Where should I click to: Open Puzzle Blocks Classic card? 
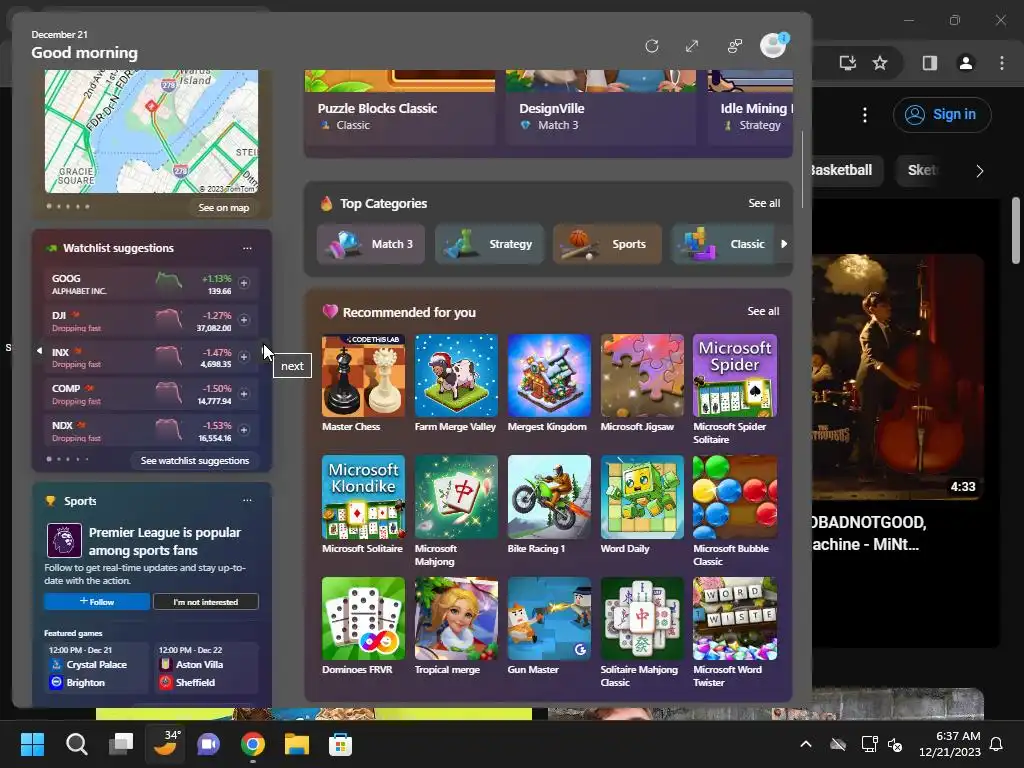[400, 108]
